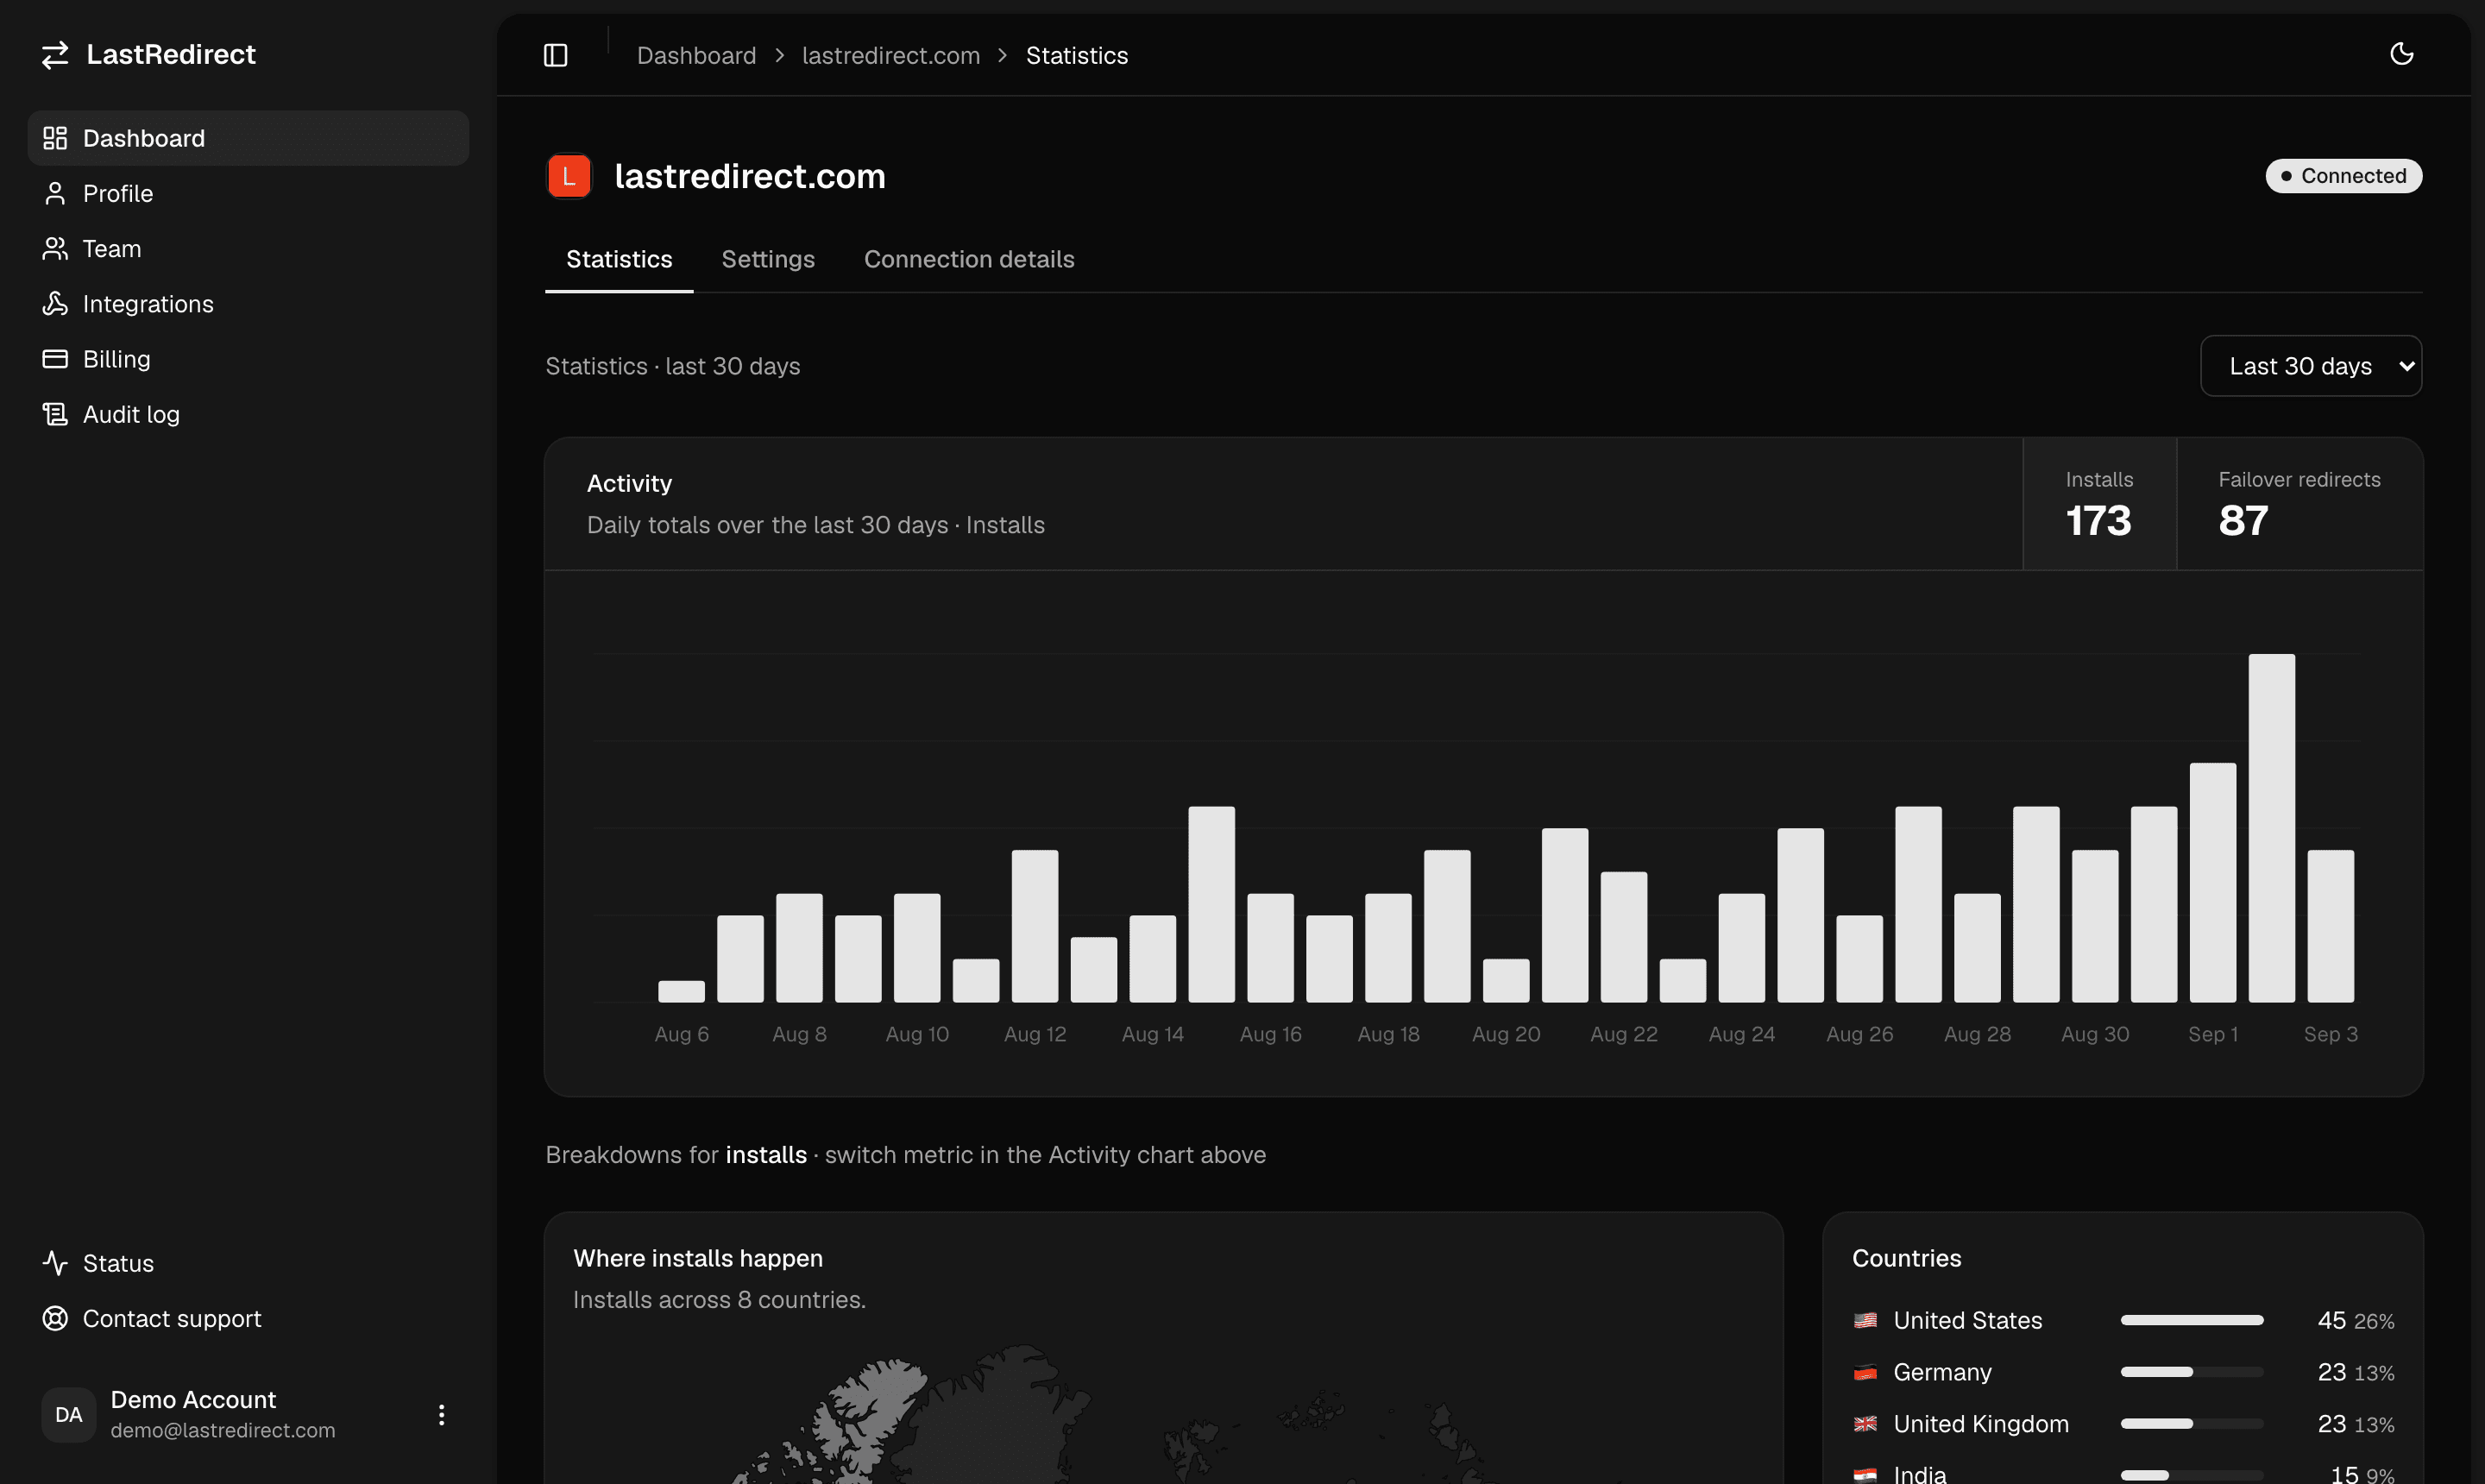The width and height of the screenshot is (2485, 1484).
Task: Click the Integrations webhook icon
Action: click(55, 303)
